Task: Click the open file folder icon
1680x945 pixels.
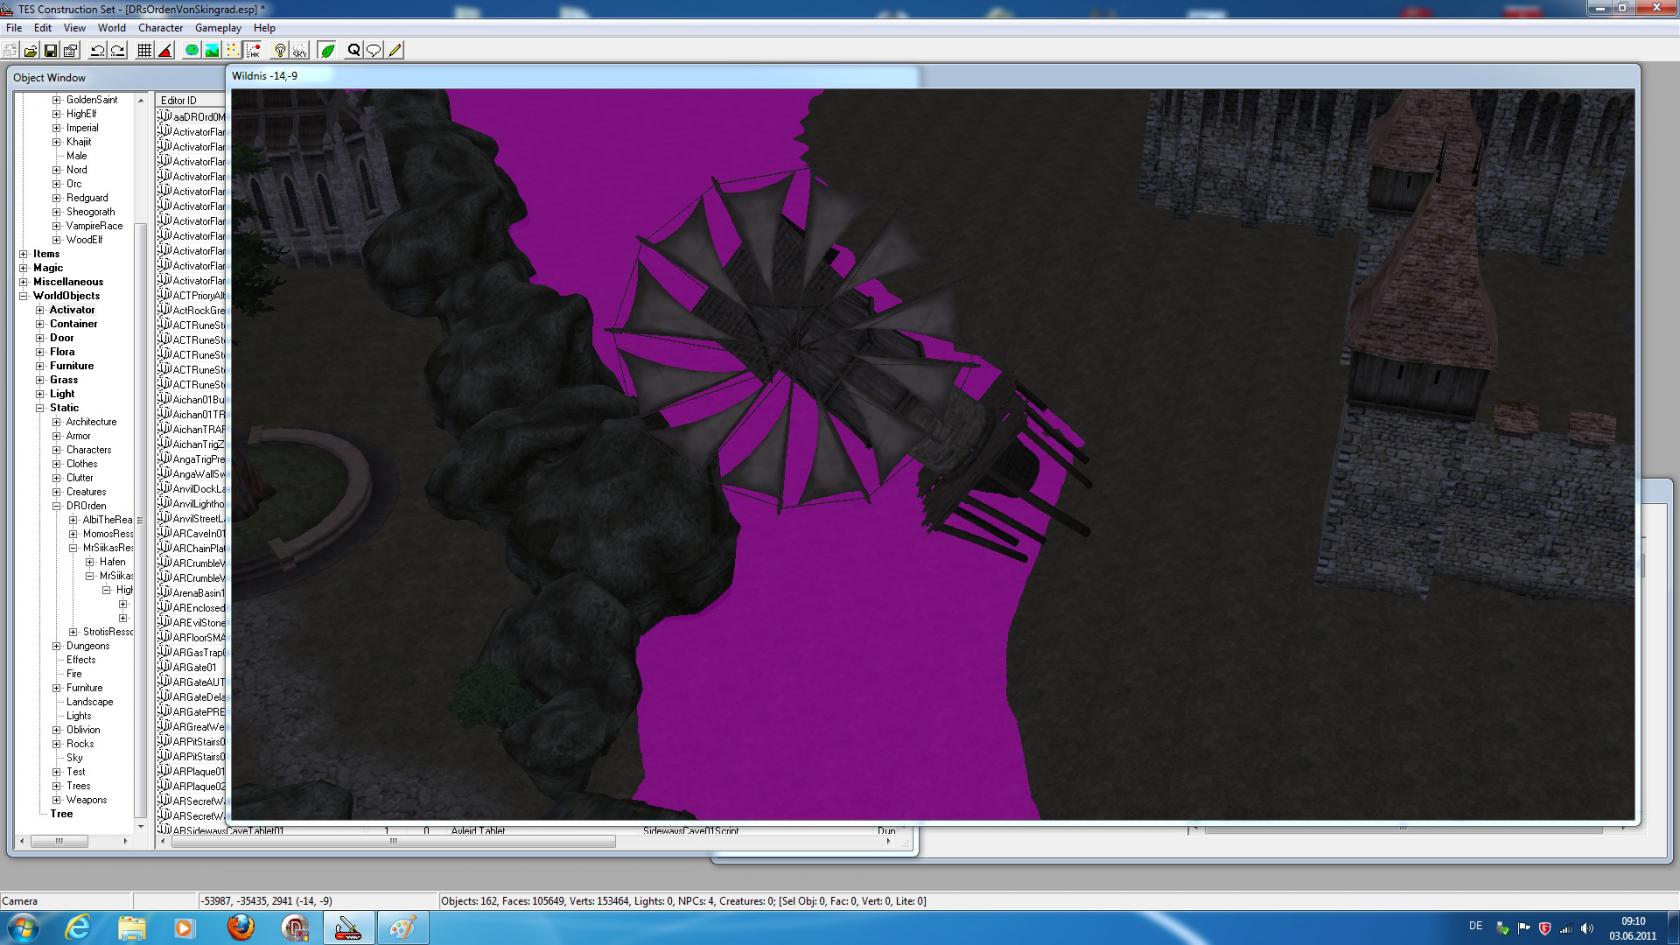Action: pos(31,50)
